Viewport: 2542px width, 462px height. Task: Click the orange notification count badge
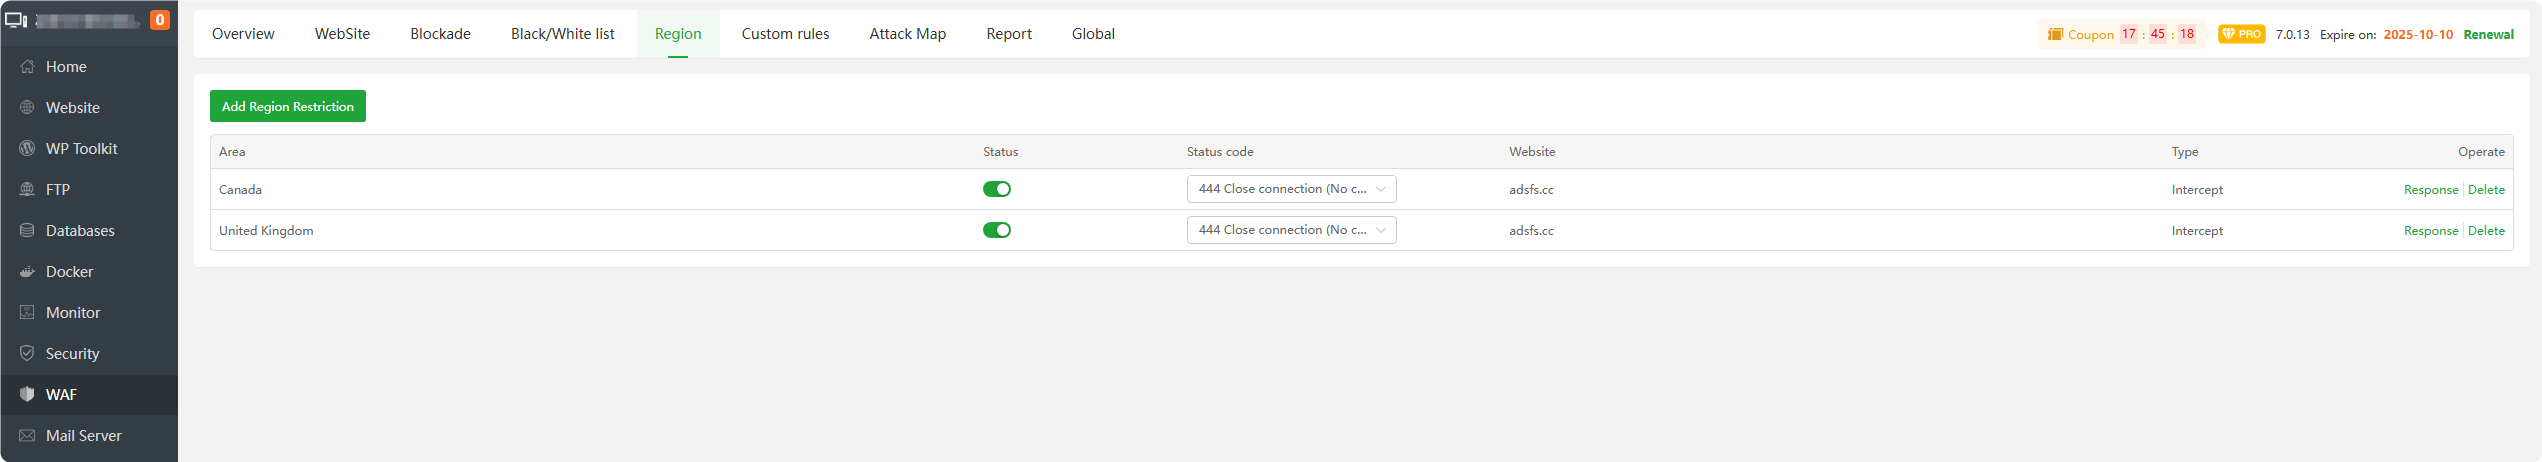click(x=159, y=20)
